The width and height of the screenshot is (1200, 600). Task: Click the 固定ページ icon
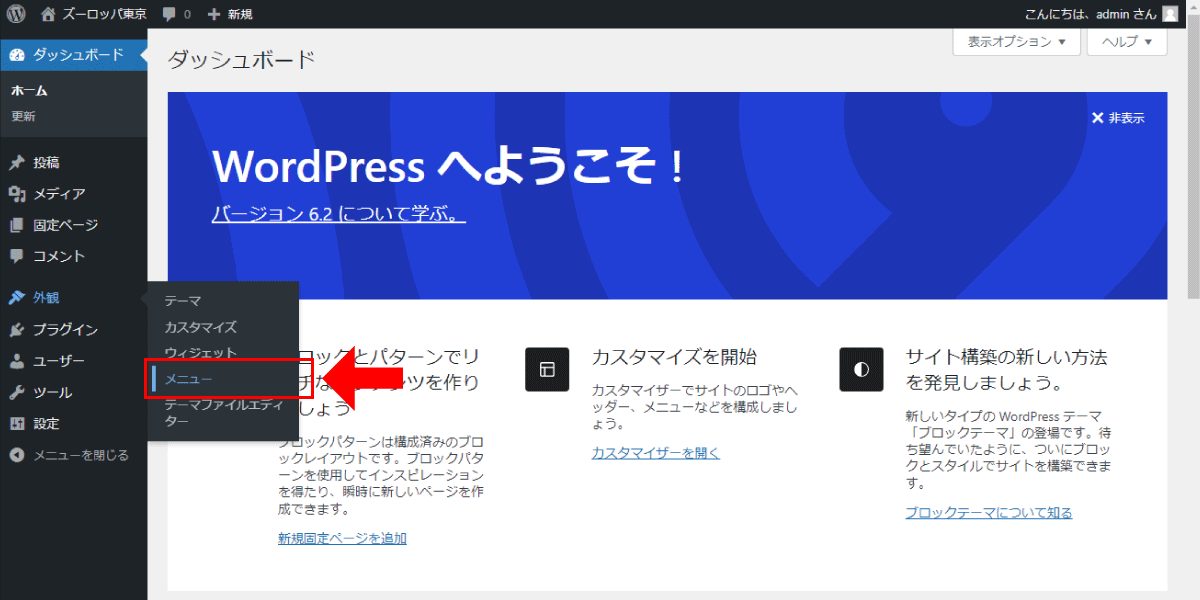click(17, 225)
